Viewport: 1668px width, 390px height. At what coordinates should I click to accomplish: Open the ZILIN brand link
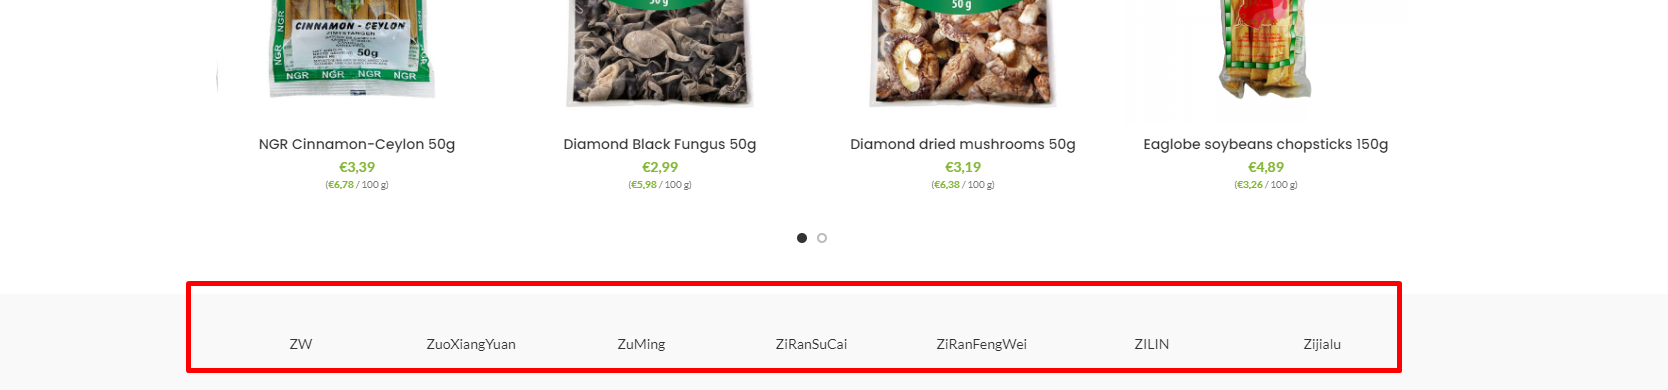pos(1152,344)
